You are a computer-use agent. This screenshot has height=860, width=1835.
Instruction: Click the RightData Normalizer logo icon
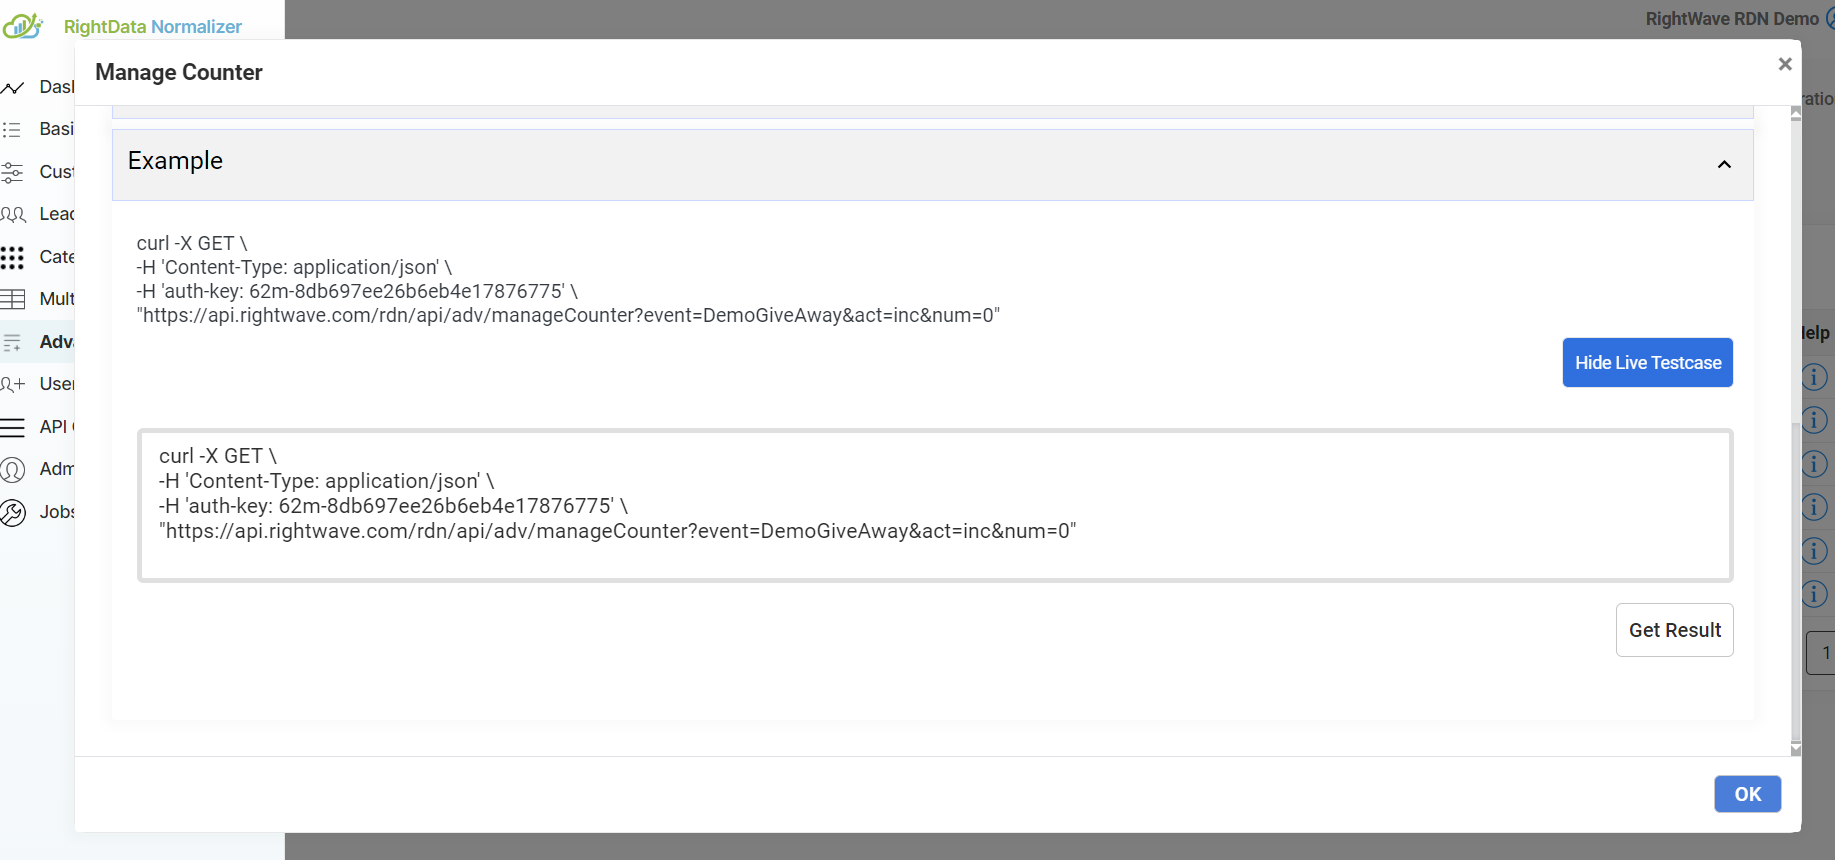click(x=22, y=26)
